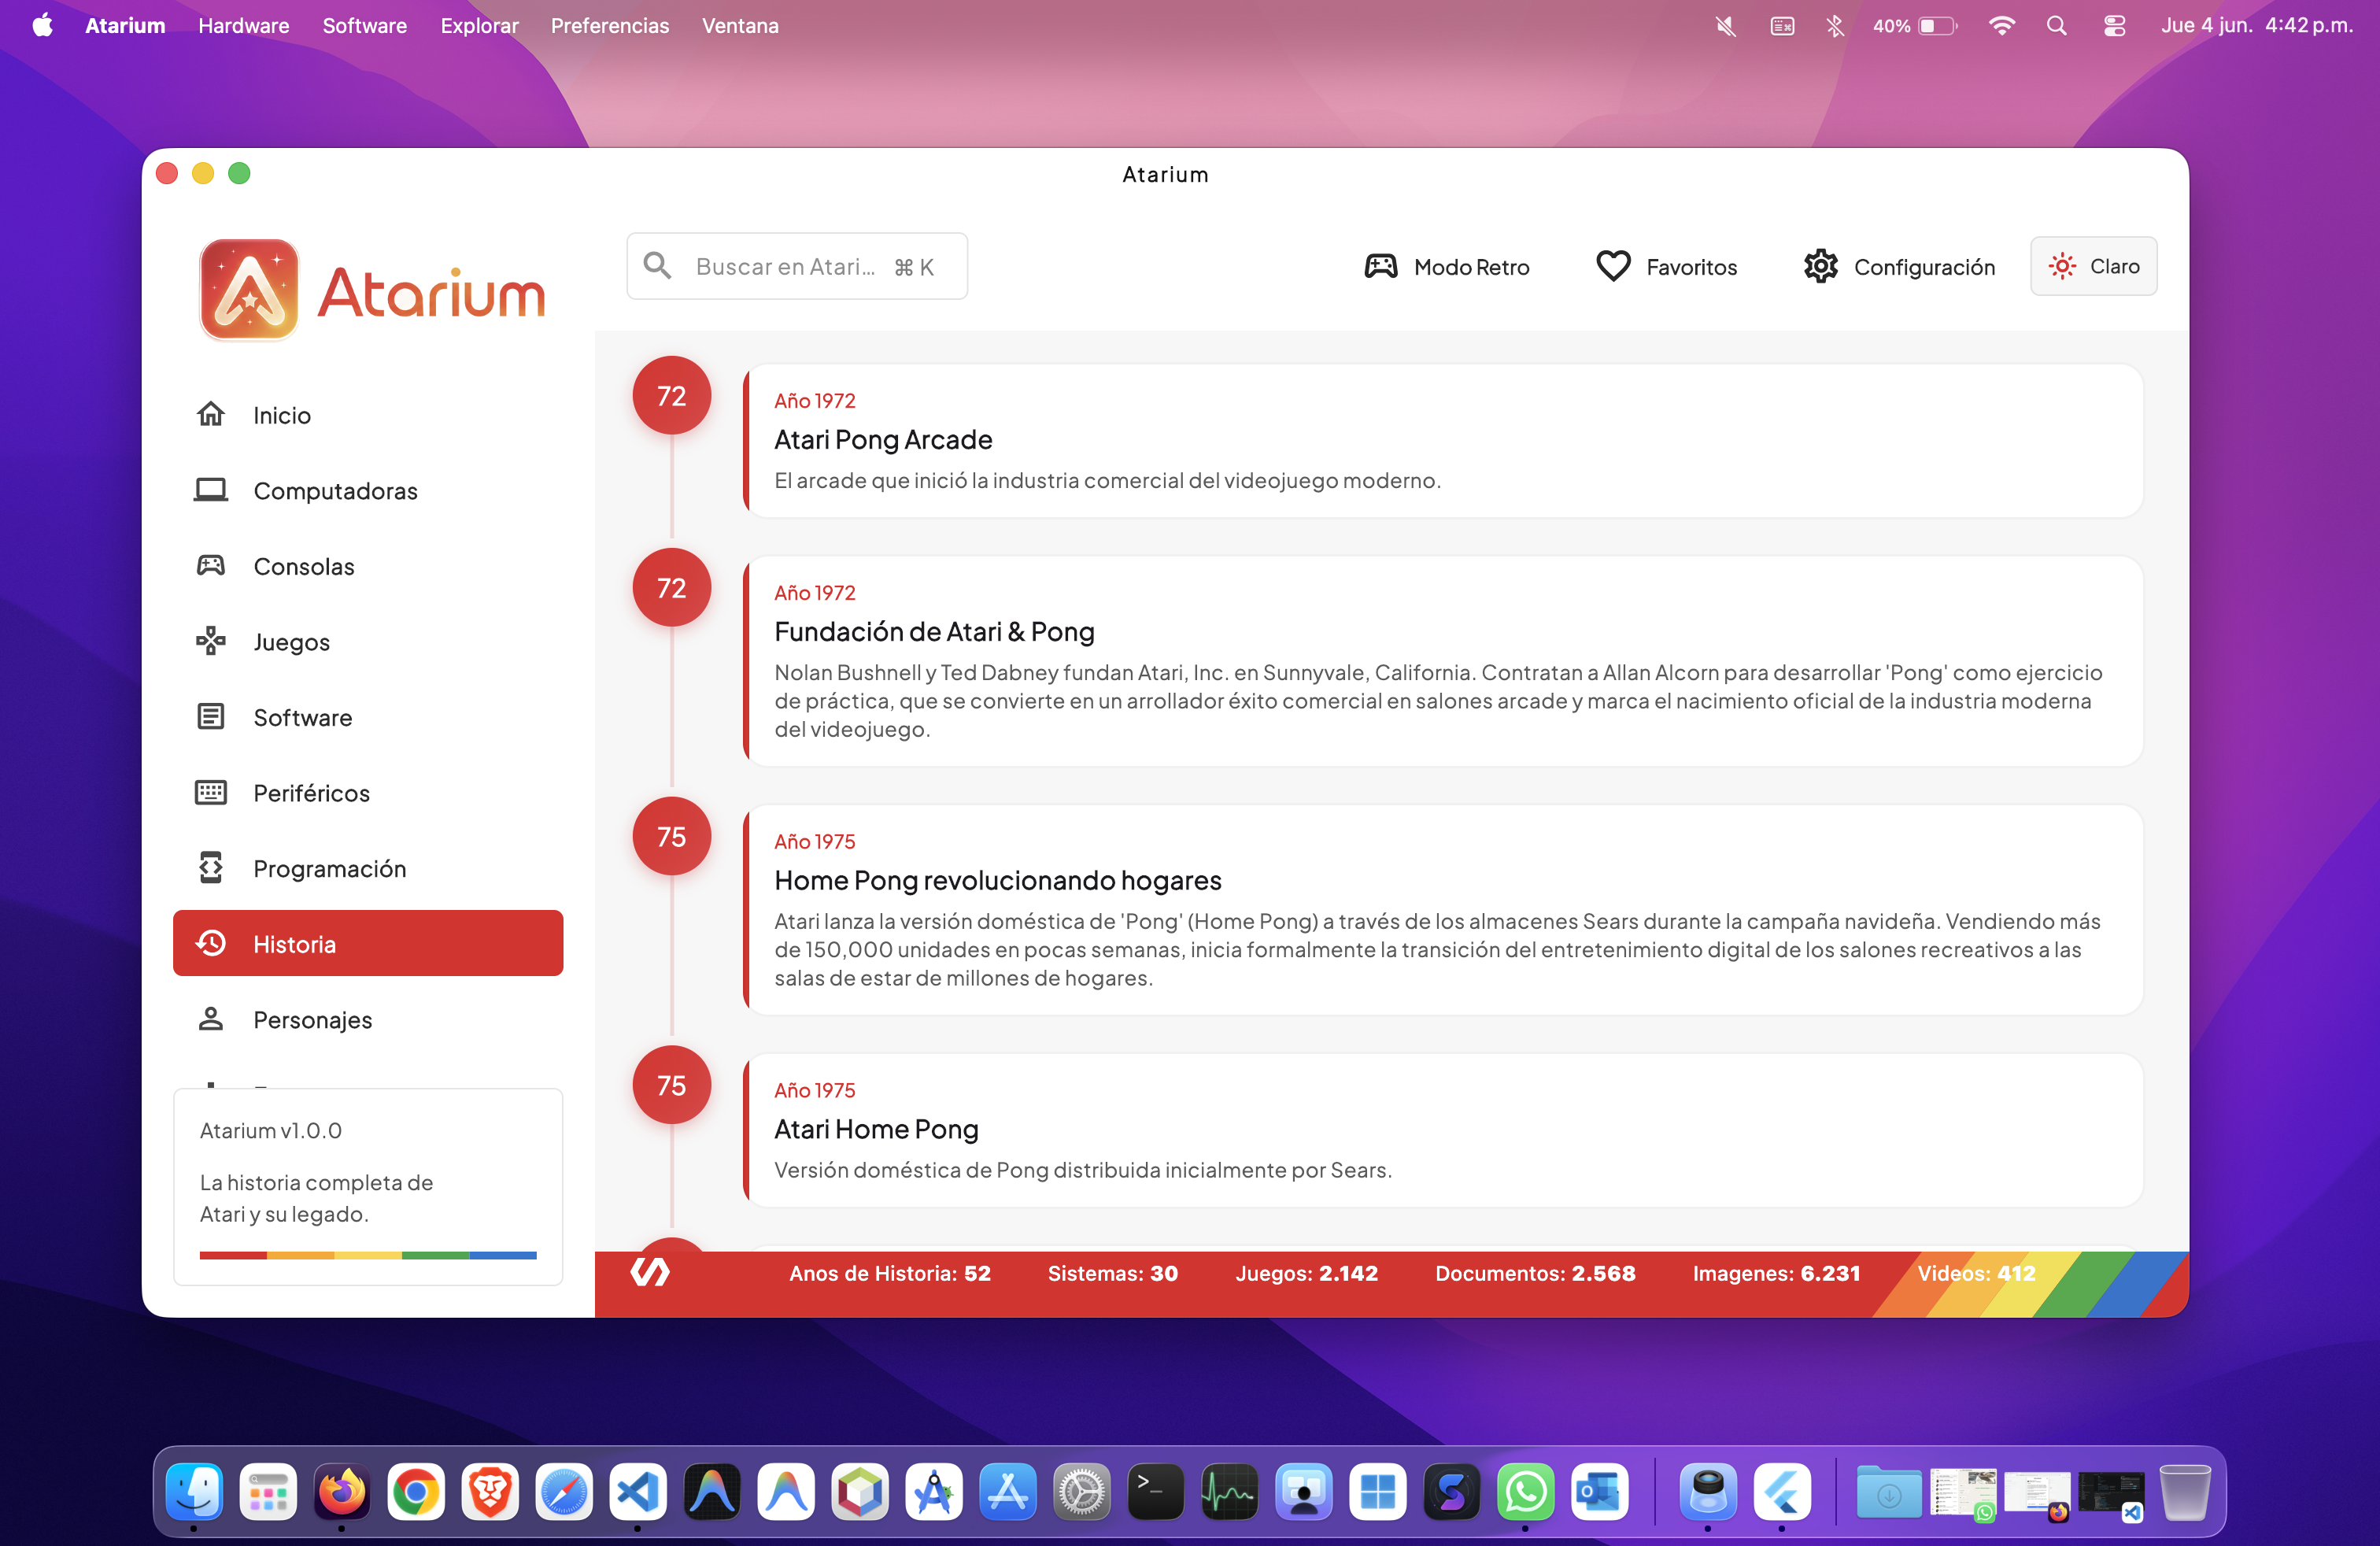Click the Favoritos heart icon
2380x1546 pixels.
1613,266
